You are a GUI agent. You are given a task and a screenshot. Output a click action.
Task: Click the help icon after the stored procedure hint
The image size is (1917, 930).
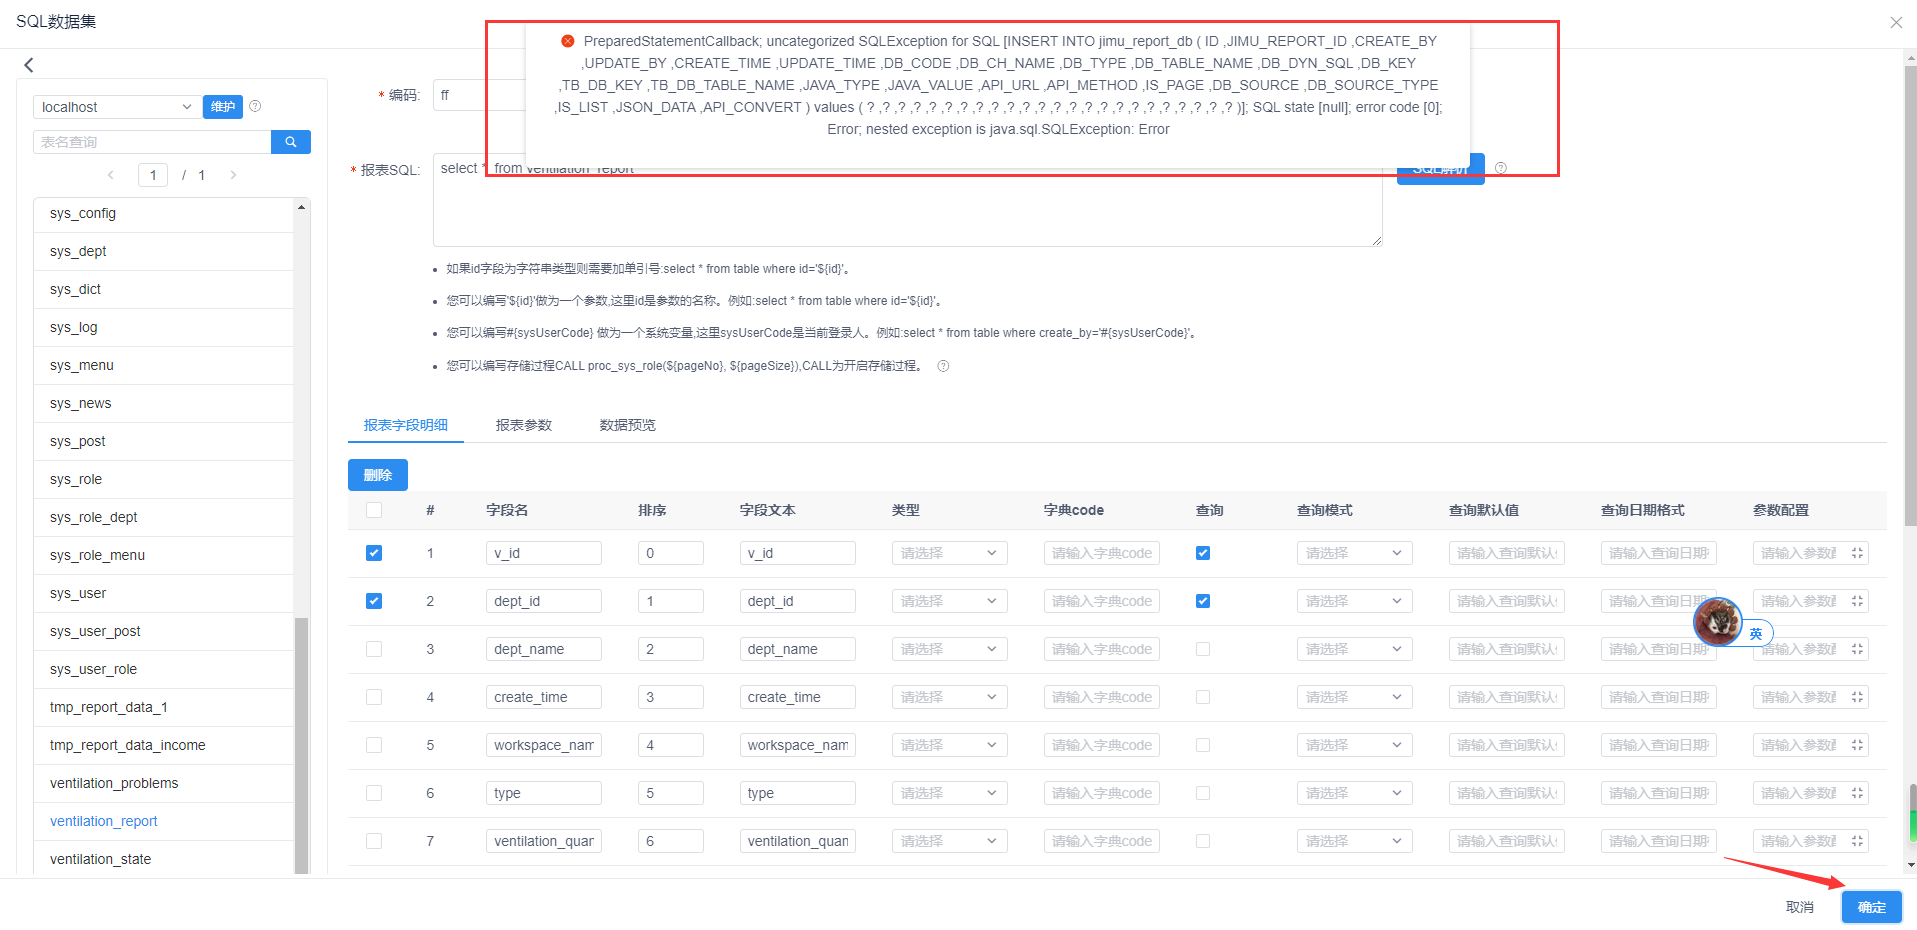(943, 366)
